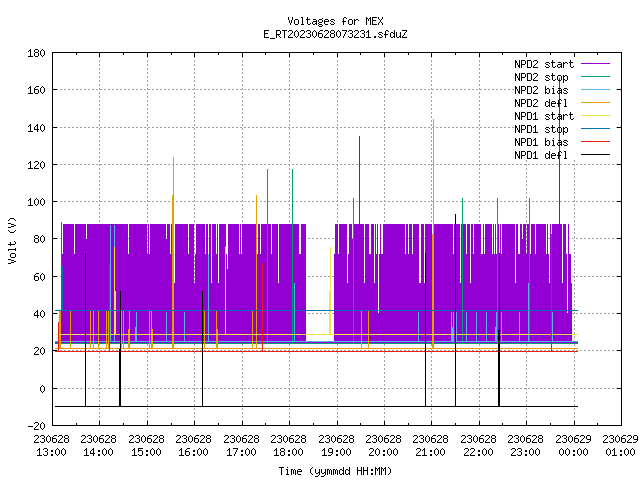The image size is (640, 480).
Task: Click the x-axis tick label 230628 16:00
Action: pyautogui.click(x=193, y=446)
